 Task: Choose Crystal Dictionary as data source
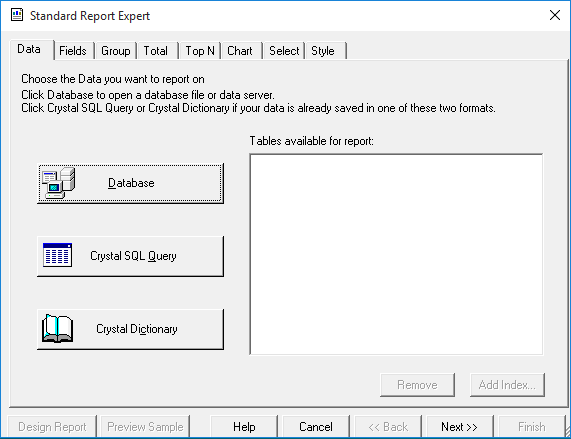(130, 329)
